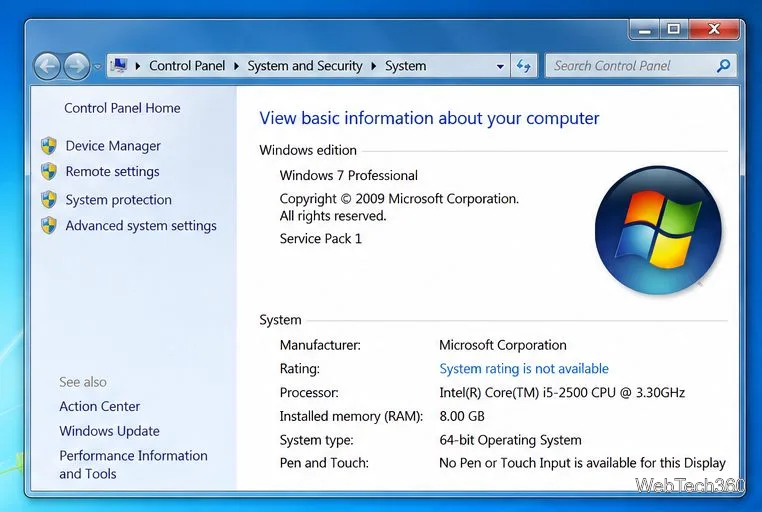Click the 'Copyright © 2009 Microsoft Corporation' text
This screenshot has height=512, width=762.
(399, 199)
